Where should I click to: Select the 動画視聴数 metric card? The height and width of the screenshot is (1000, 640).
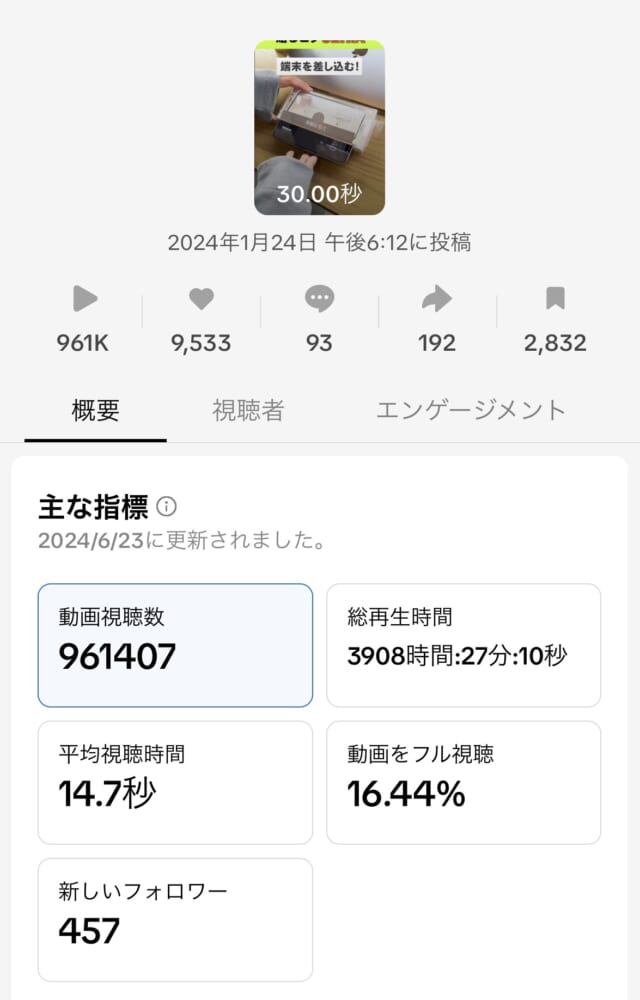[x=175, y=645]
